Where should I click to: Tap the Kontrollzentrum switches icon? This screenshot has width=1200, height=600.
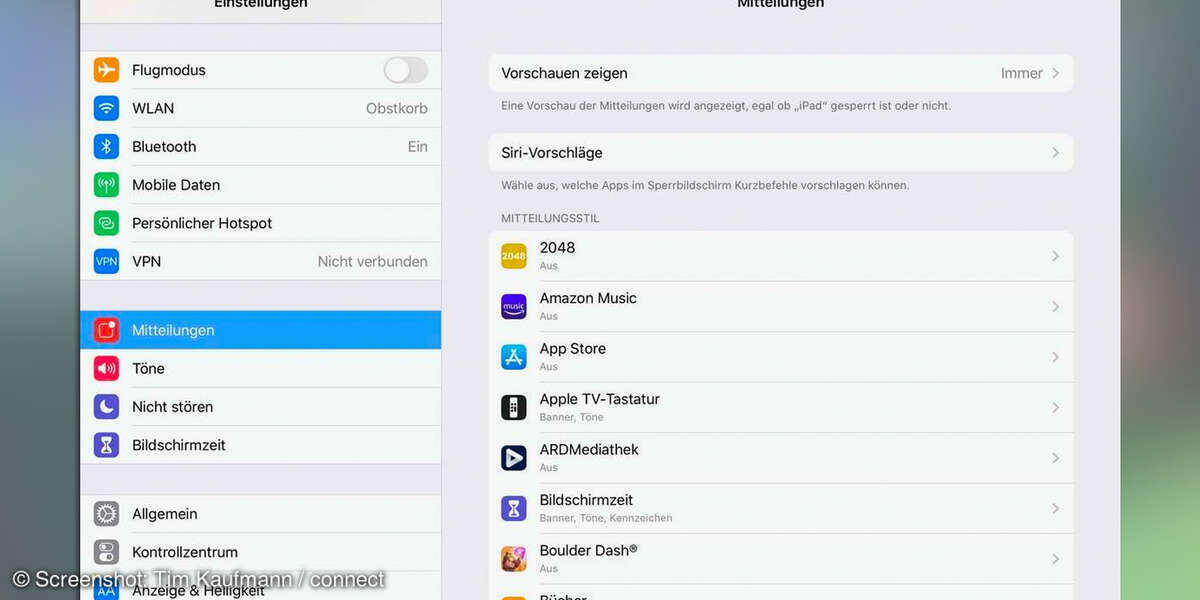click(x=106, y=552)
